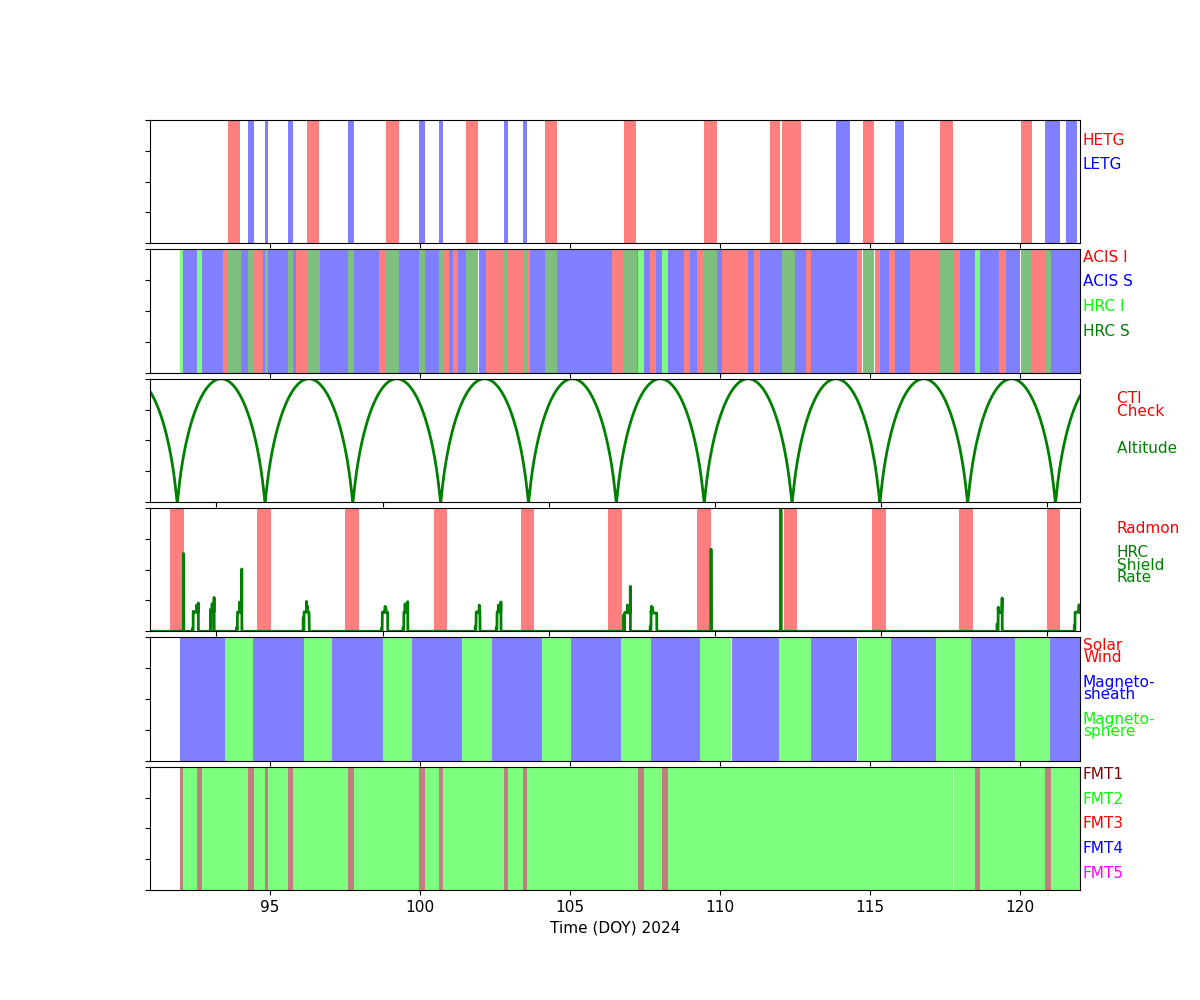This screenshot has width=1200, height=1000.
Task: Click the green Magnetosphere legend label
Action: pyautogui.click(x=1118, y=725)
